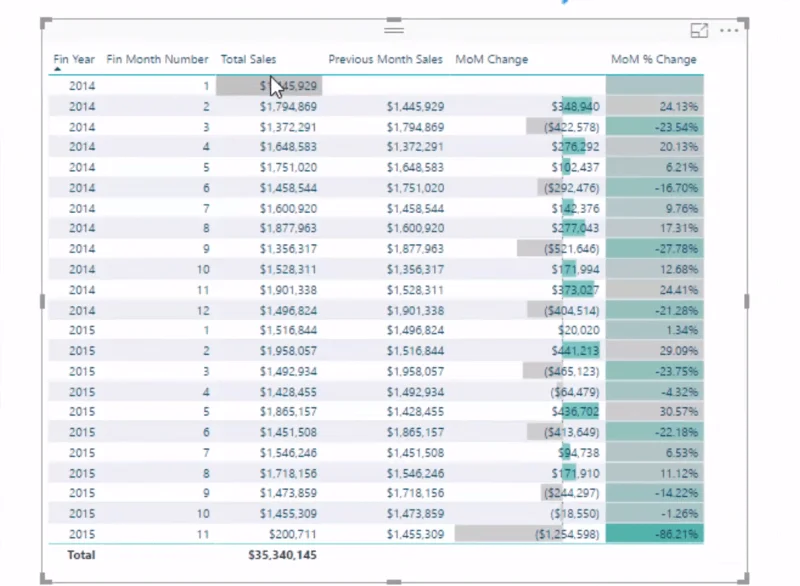Click the bottom edge middle resize handle
This screenshot has height=586, width=800.
(394, 581)
